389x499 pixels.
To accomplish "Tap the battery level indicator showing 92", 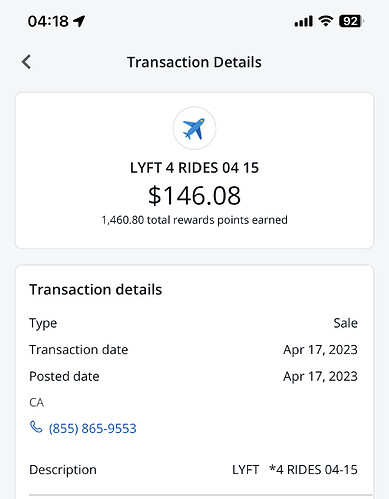I will [x=351, y=21].
